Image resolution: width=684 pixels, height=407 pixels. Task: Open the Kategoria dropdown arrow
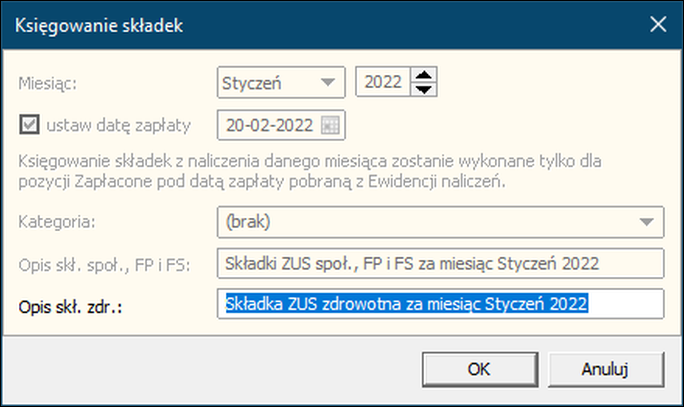click(x=646, y=222)
